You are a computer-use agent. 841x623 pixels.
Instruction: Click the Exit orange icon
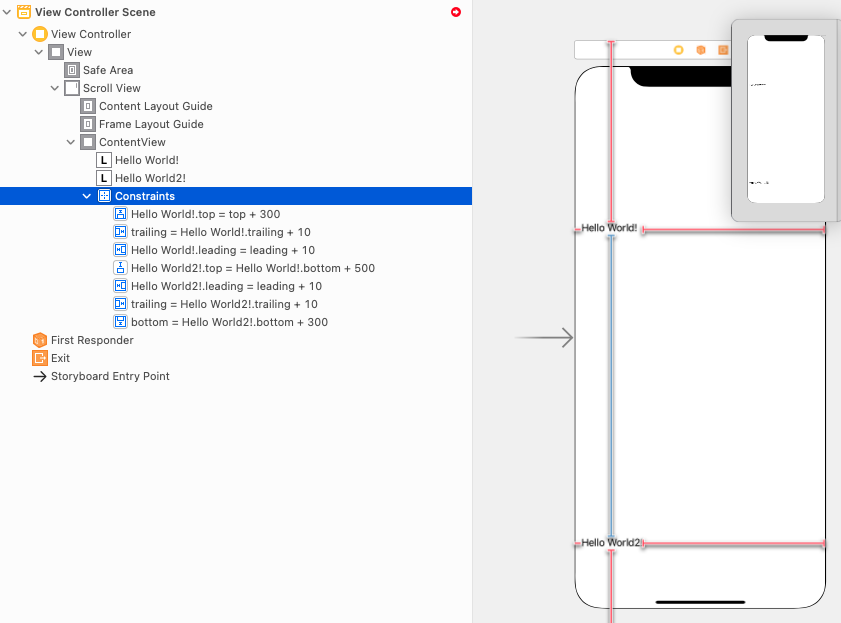[40, 358]
